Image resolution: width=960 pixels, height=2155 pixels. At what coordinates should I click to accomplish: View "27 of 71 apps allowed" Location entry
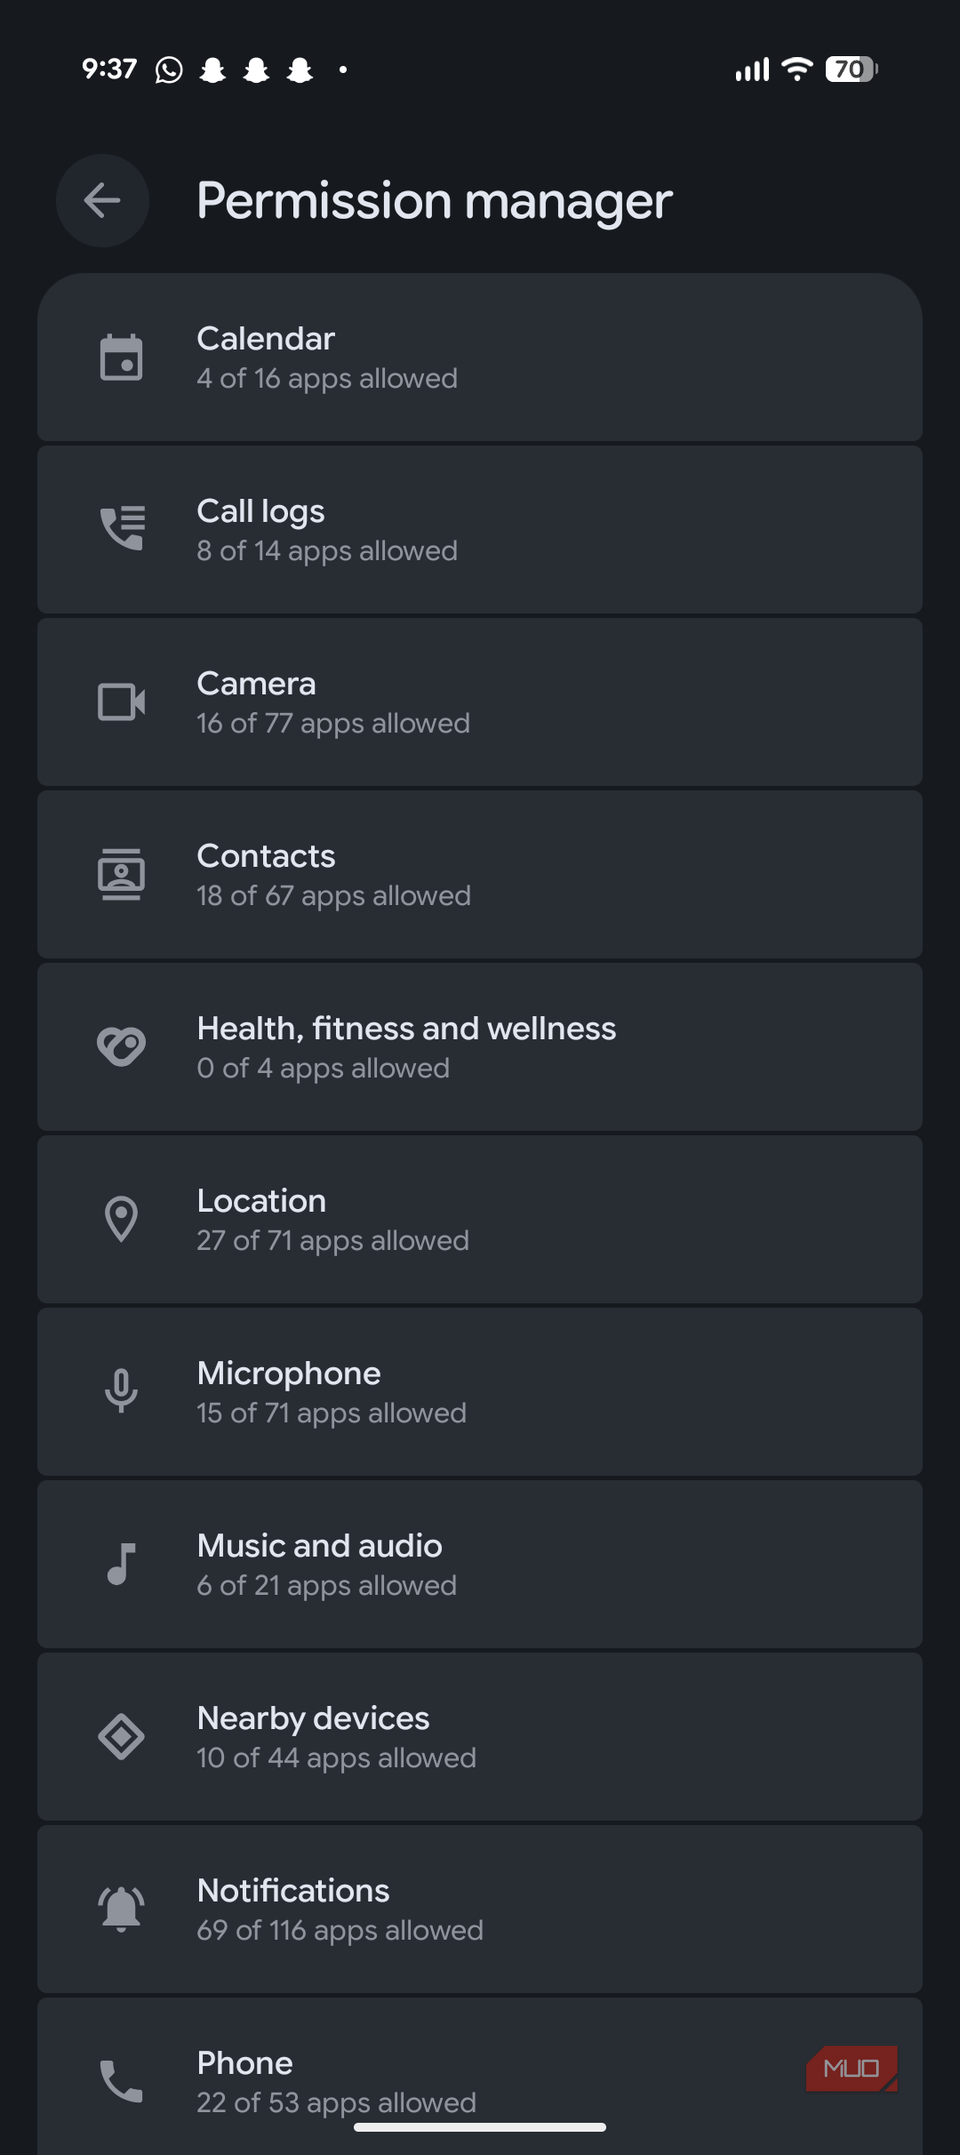pyautogui.click(x=333, y=1241)
